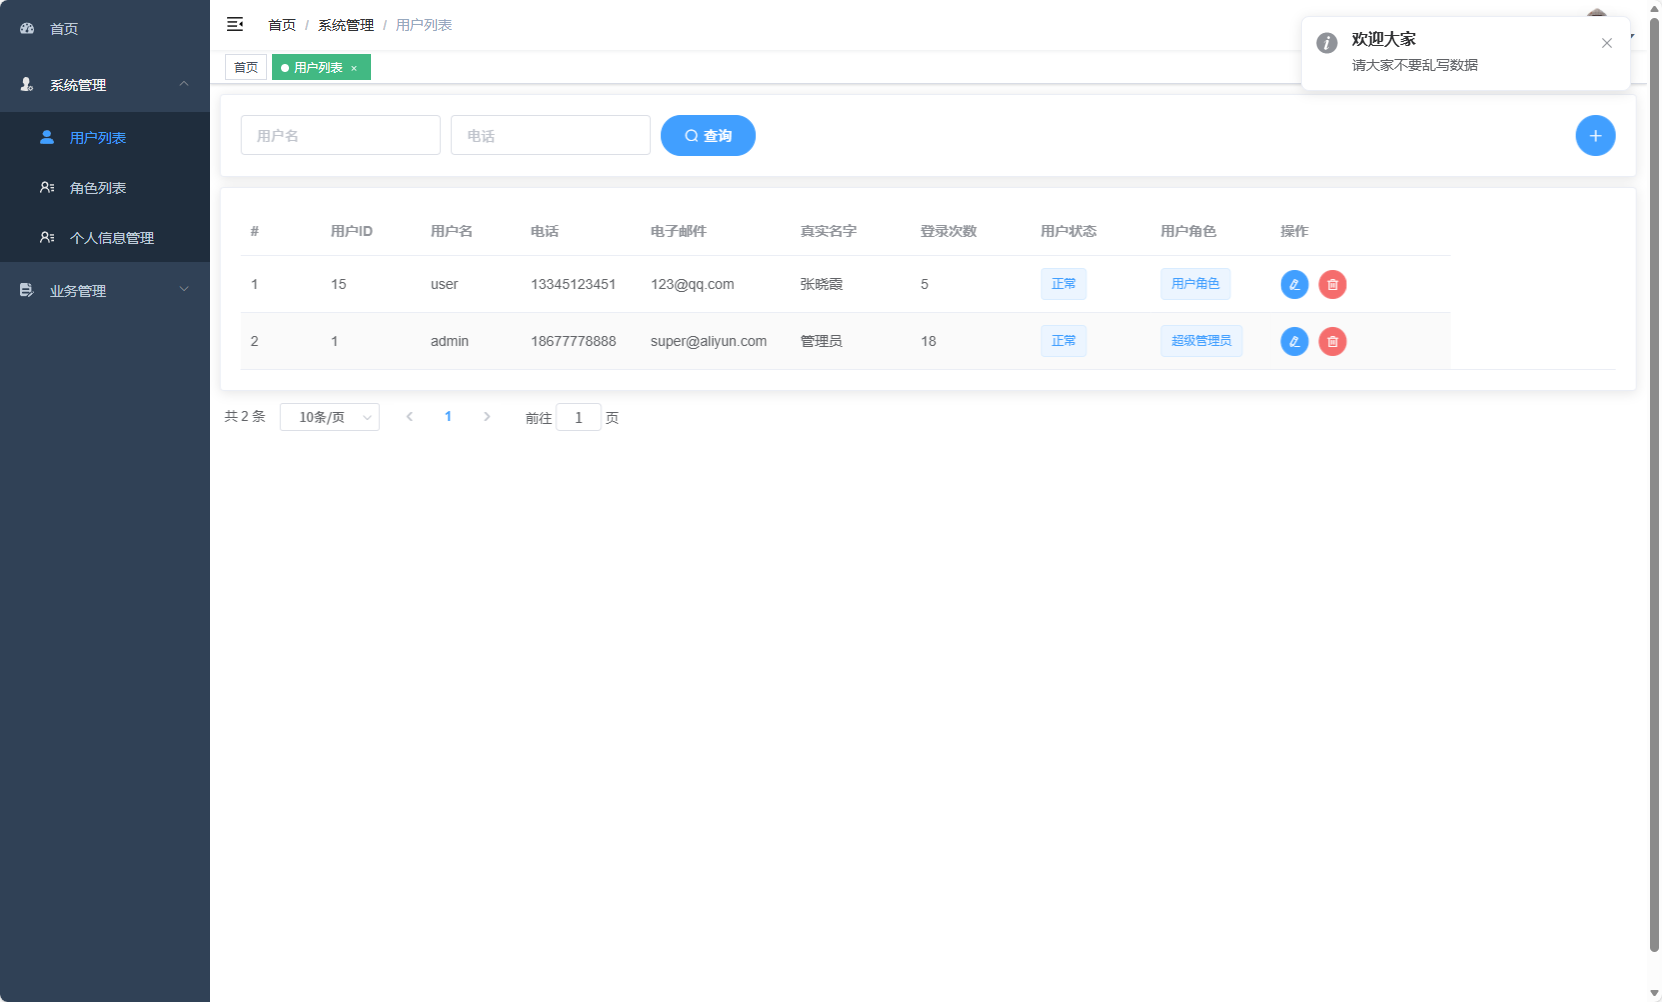Focus the 用户名 search field
1662x1002 pixels.
tap(340, 136)
